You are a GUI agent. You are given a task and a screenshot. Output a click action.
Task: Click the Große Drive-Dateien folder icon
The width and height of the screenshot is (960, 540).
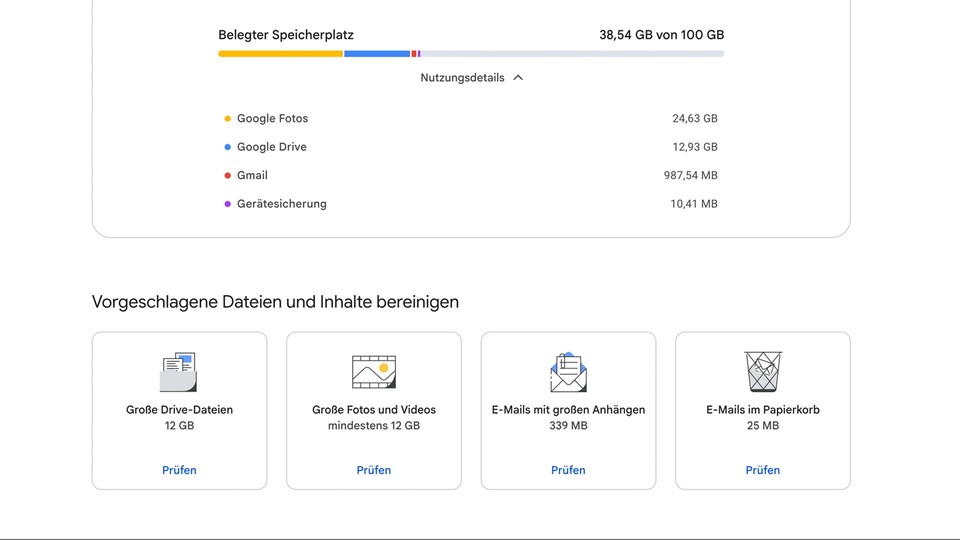(x=179, y=372)
